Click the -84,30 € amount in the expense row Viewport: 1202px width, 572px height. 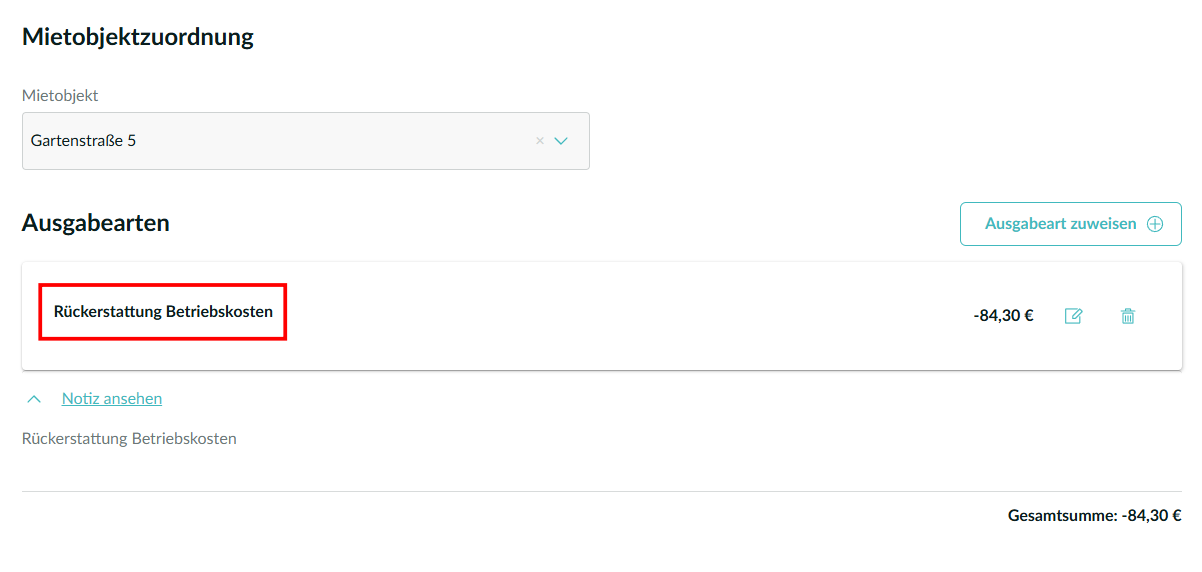click(1003, 316)
